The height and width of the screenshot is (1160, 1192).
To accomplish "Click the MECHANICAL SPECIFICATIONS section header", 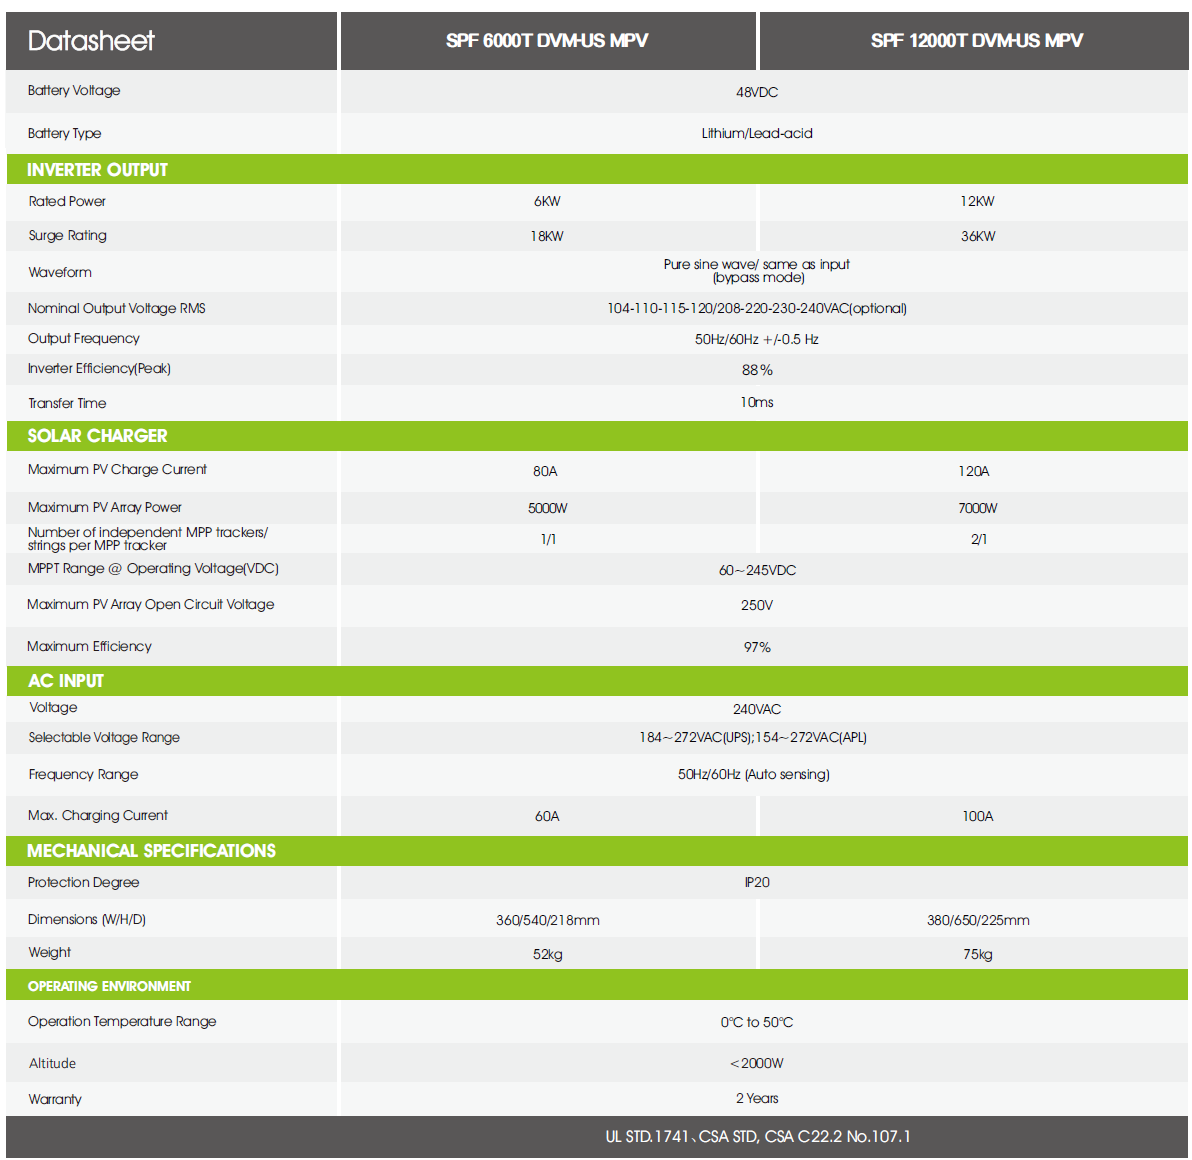I will click(x=151, y=851).
